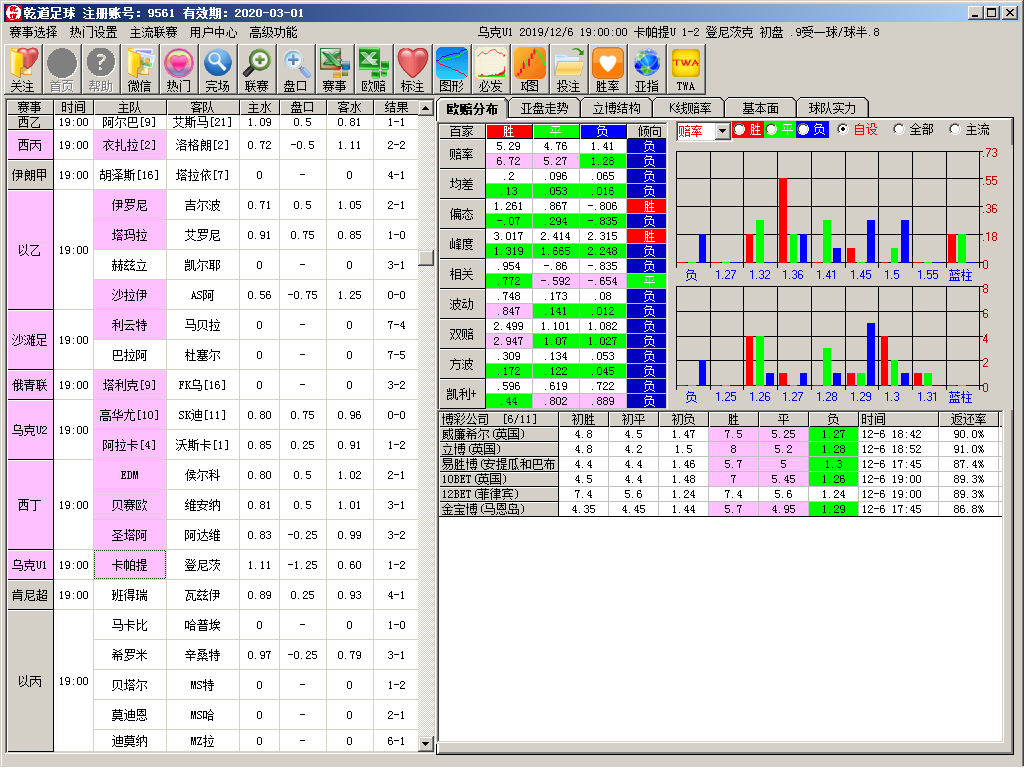Open the 帮助 help icon
The height and width of the screenshot is (768, 1024).
(x=101, y=69)
